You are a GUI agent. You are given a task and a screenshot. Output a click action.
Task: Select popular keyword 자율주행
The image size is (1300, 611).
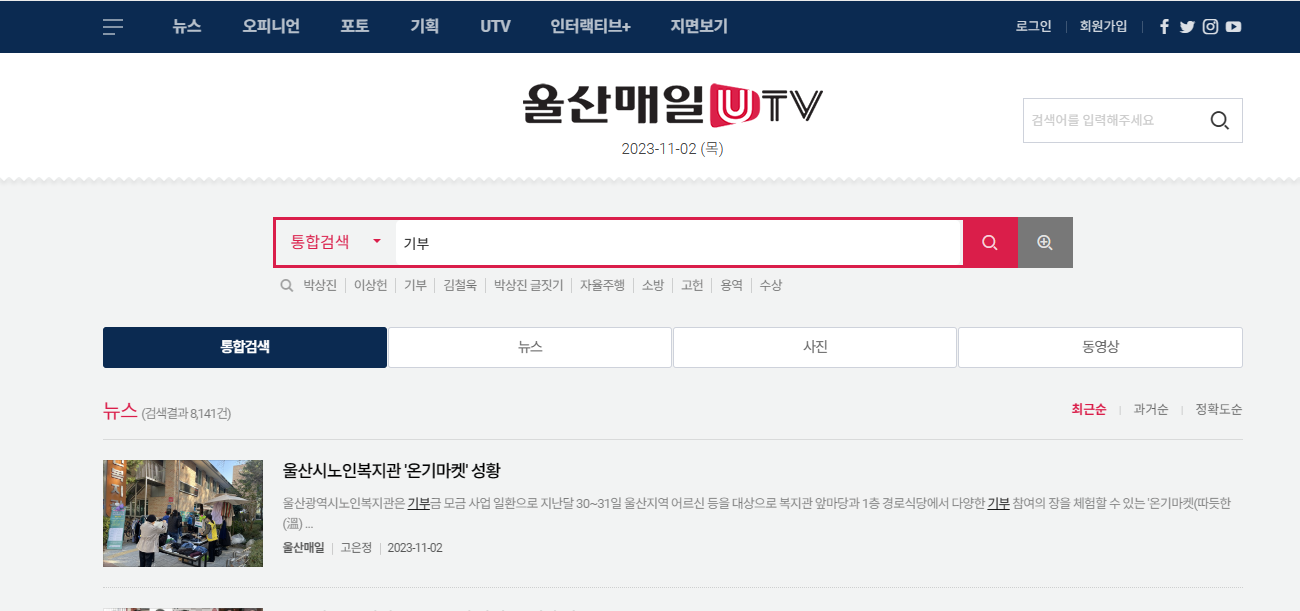coord(602,286)
